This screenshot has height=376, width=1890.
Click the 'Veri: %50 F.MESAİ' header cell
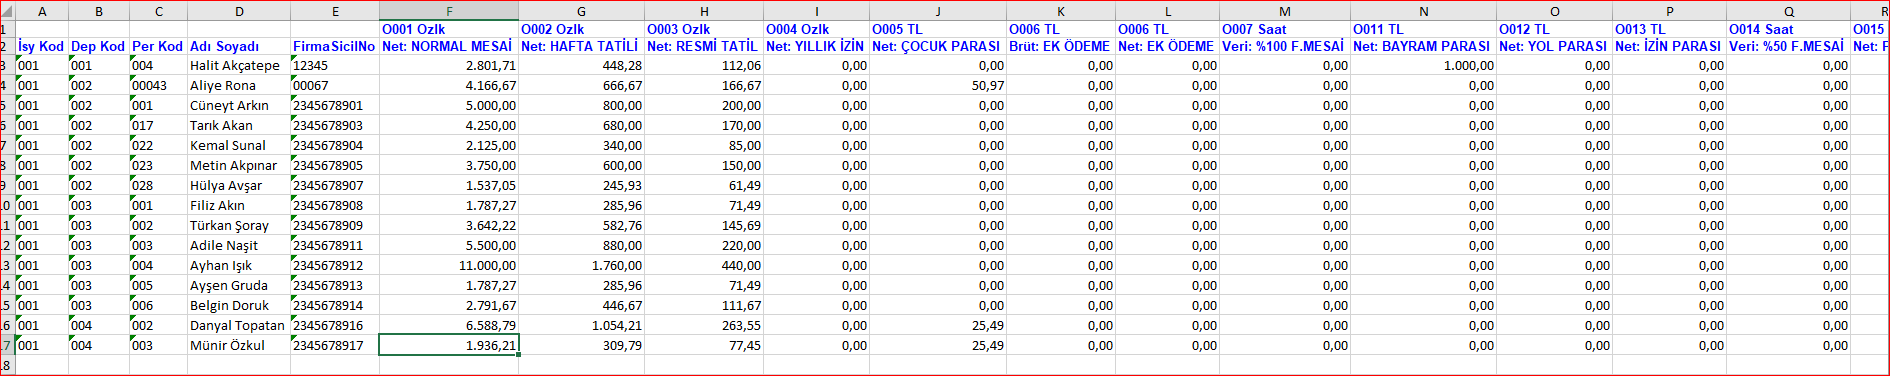(x=1788, y=46)
